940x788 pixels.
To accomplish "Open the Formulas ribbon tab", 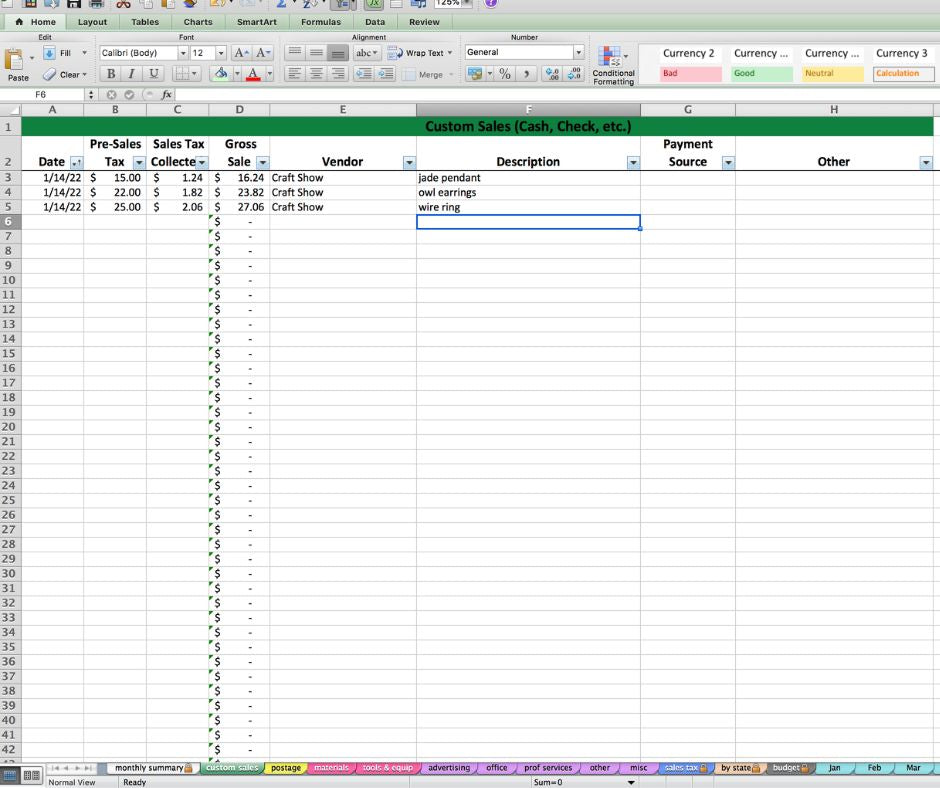I will [320, 22].
